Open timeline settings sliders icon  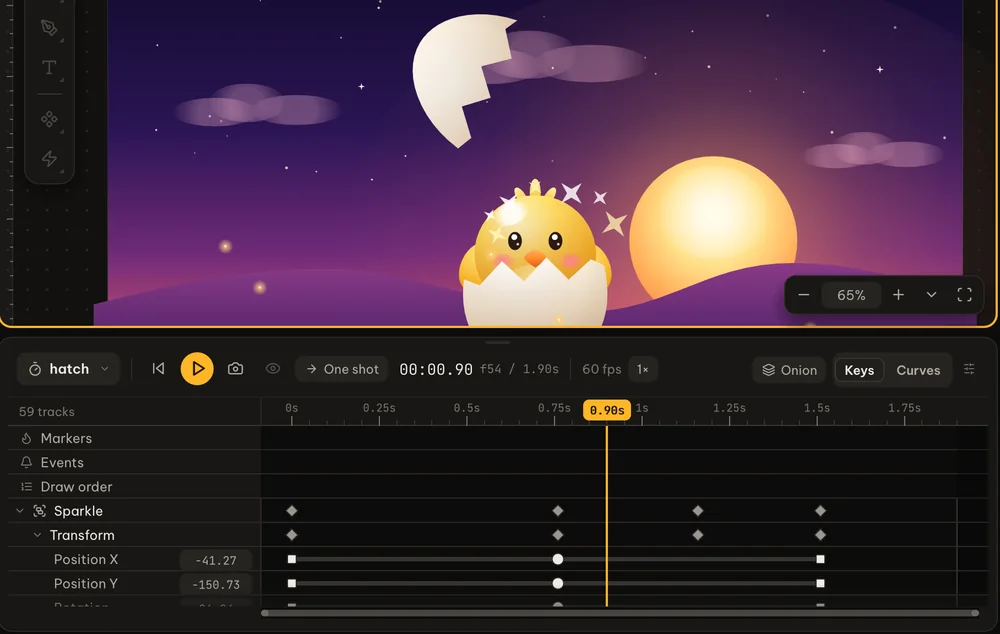tap(969, 369)
